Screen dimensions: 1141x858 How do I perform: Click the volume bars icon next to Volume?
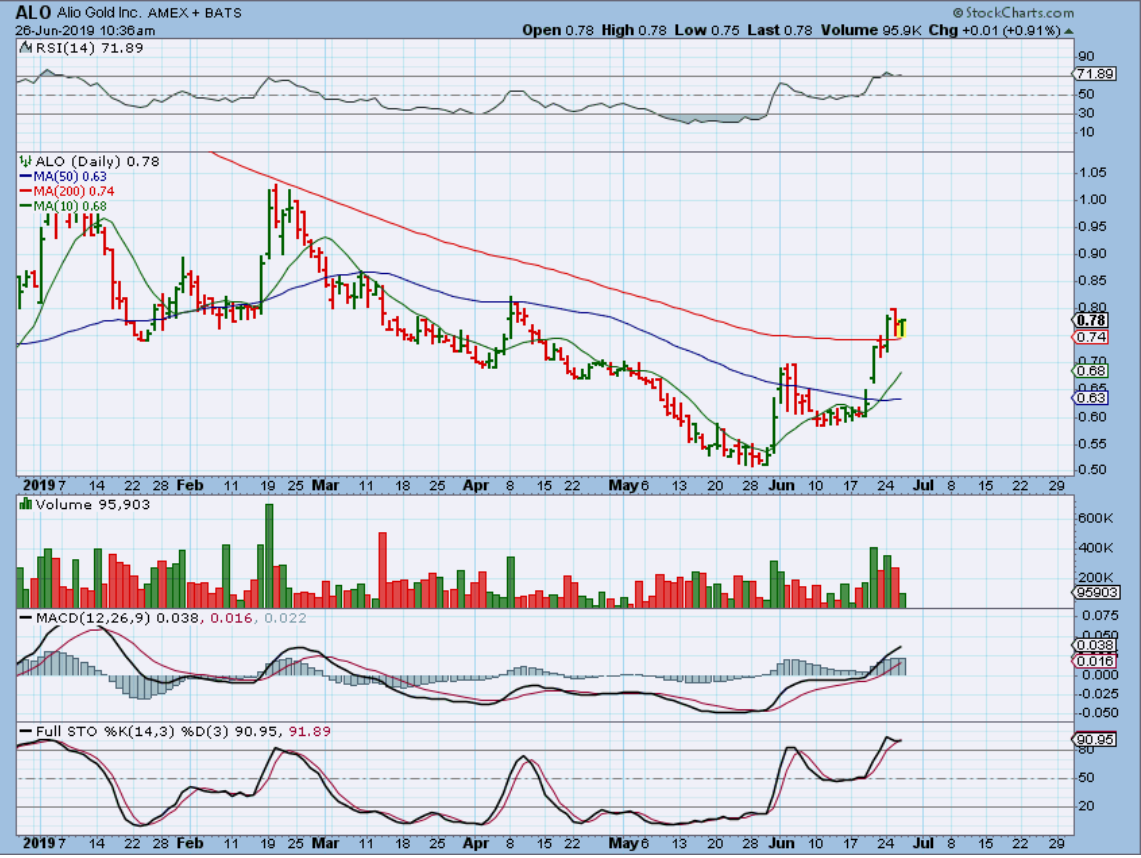click(x=25, y=504)
